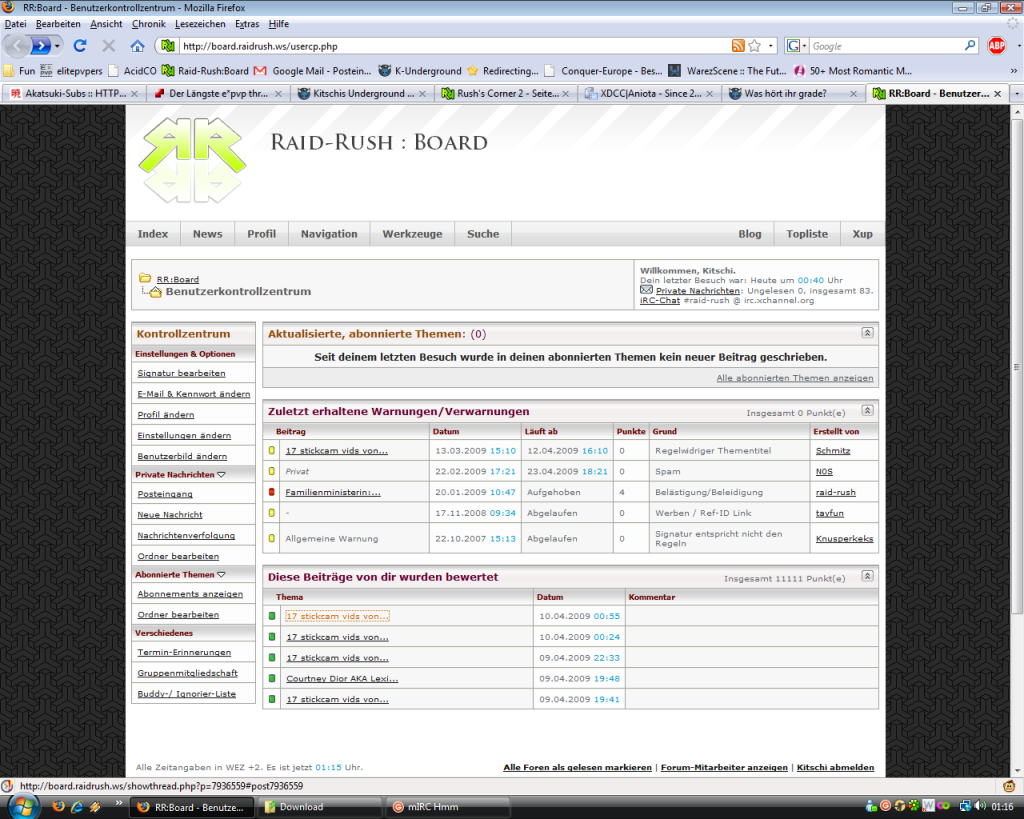Screen dimensions: 1024x819
Task: Click the Stop loading X icon
Action: (108, 46)
